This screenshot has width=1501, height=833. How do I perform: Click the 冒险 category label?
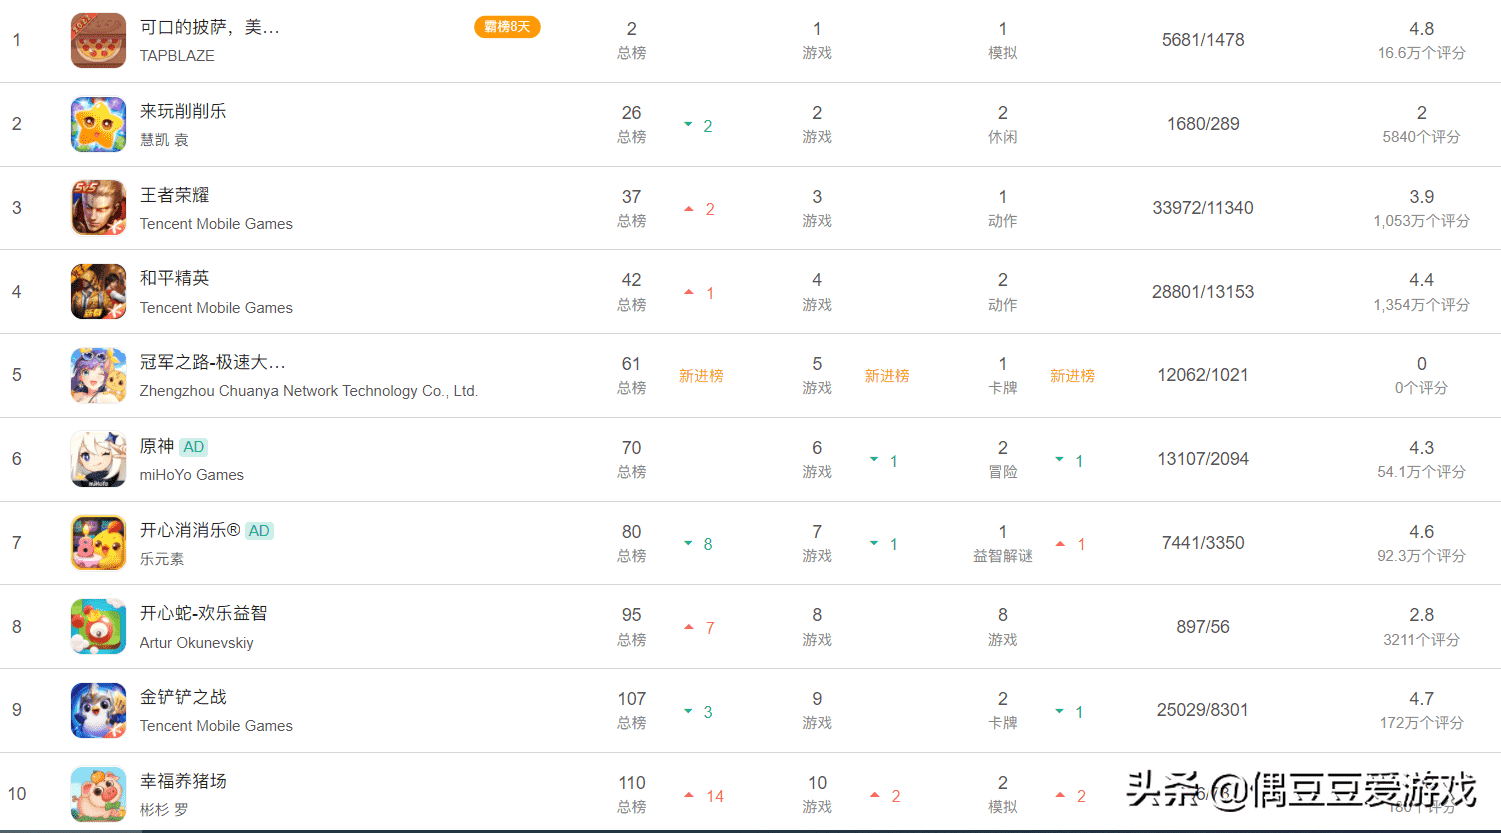pos(1003,472)
